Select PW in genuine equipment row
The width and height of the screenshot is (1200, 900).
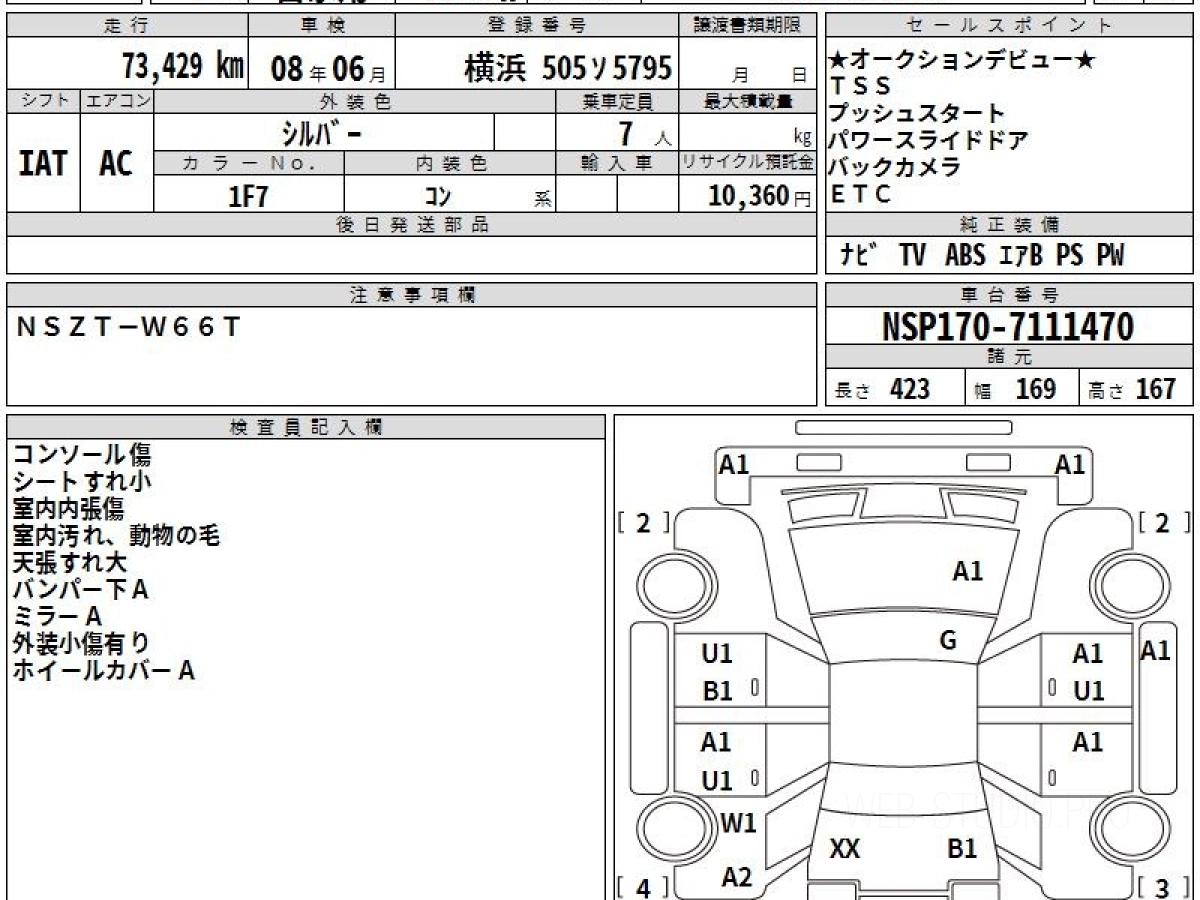click(1109, 256)
